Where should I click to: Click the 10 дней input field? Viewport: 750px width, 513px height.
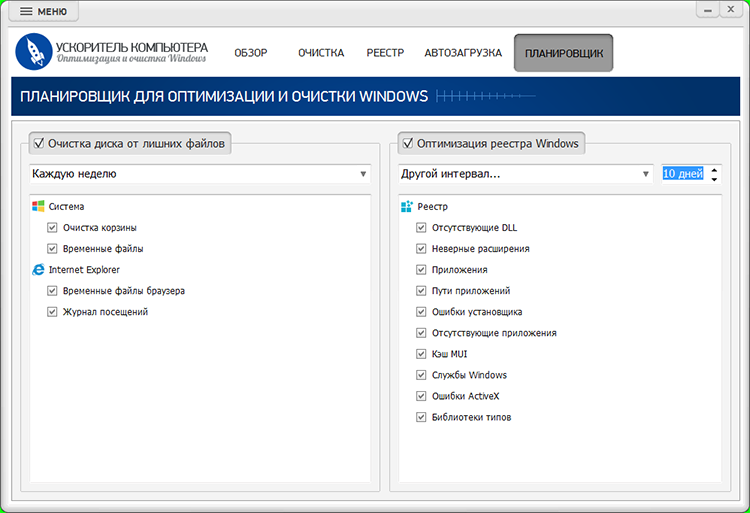[x=682, y=174]
